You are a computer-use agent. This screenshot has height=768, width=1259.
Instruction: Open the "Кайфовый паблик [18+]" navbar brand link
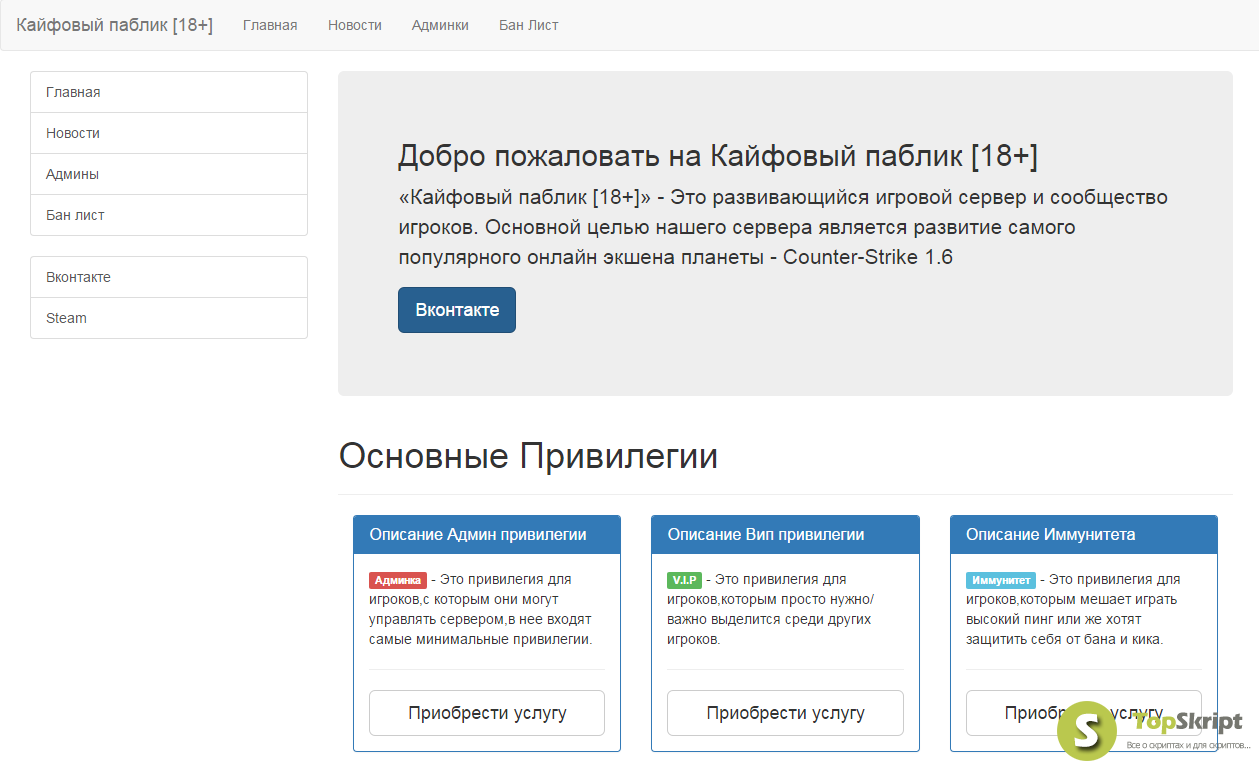pyautogui.click(x=114, y=25)
